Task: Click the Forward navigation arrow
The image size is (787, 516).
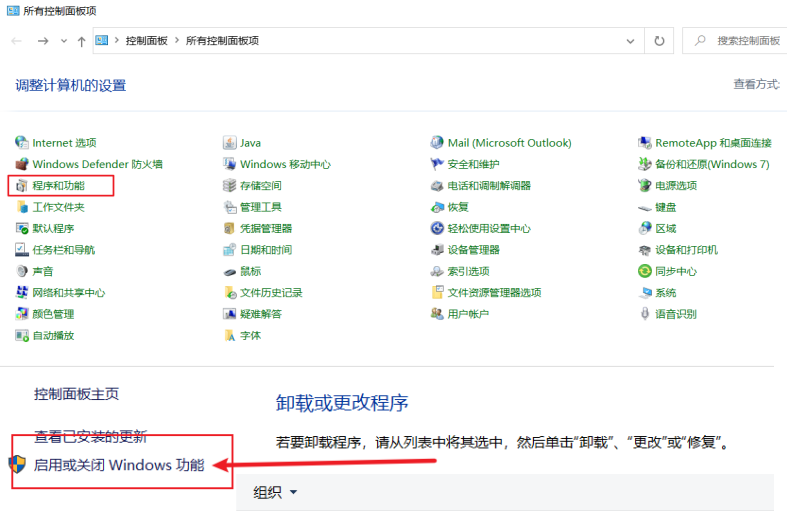Action: click(x=43, y=41)
